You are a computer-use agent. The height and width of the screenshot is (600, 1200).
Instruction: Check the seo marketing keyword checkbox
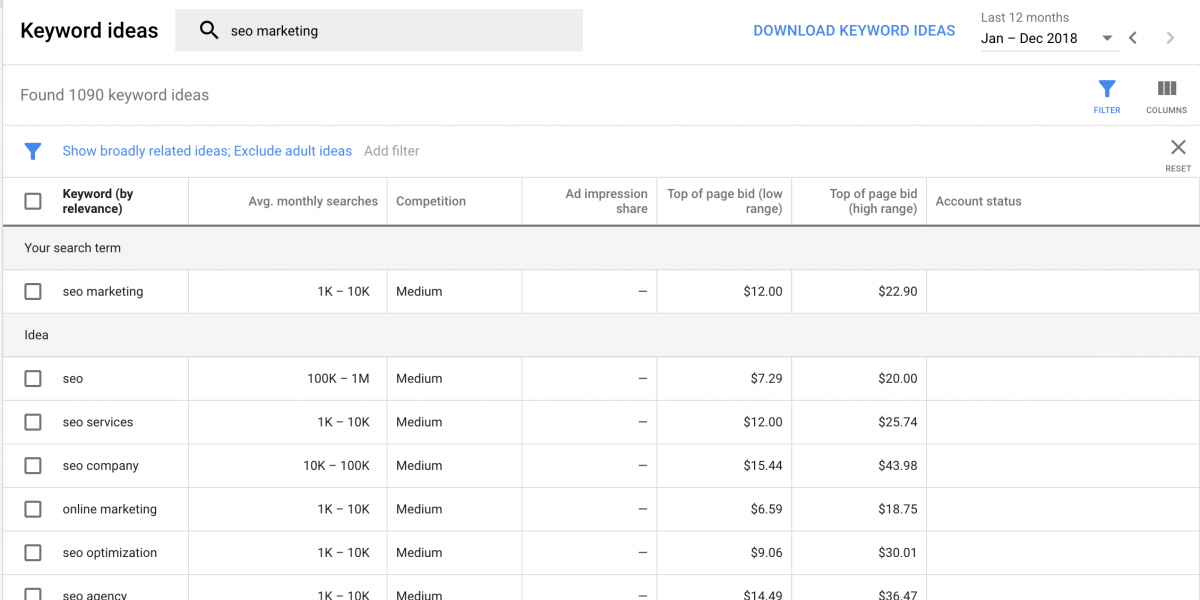pyautogui.click(x=33, y=291)
